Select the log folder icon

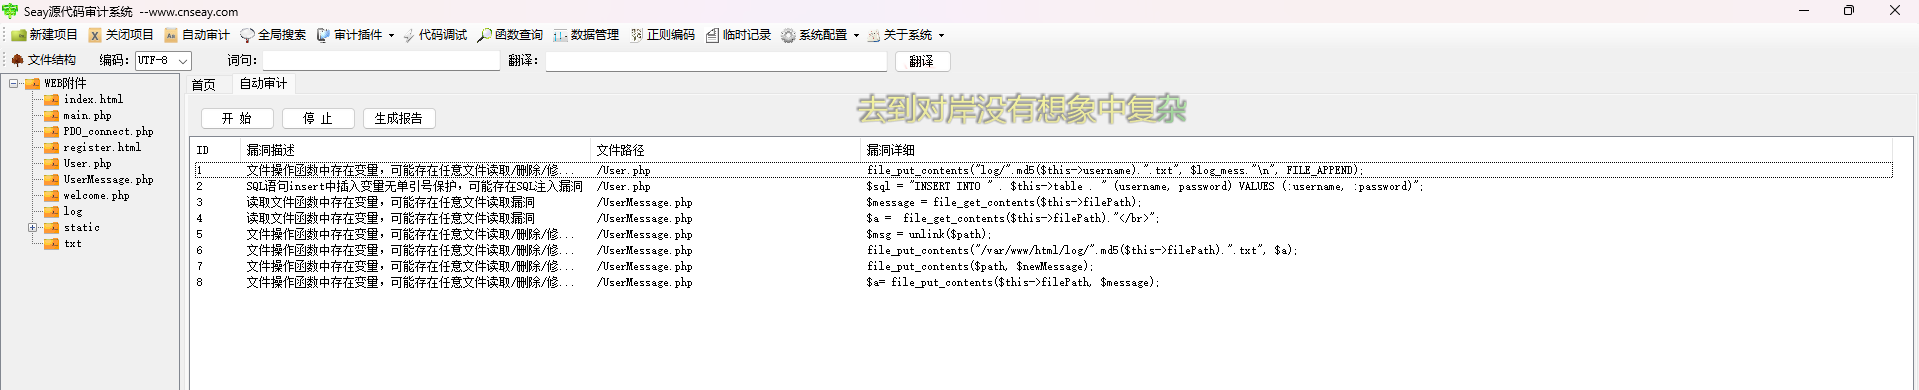(x=51, y=212)
